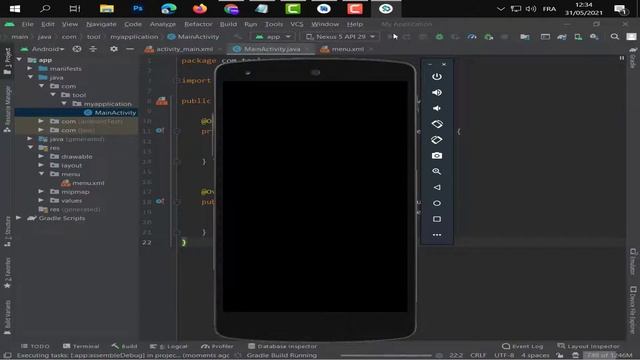The height and width of the screenshot is (360, 640).
Task: Raise emulator volume with volume up icon
Action: (437, 93)
